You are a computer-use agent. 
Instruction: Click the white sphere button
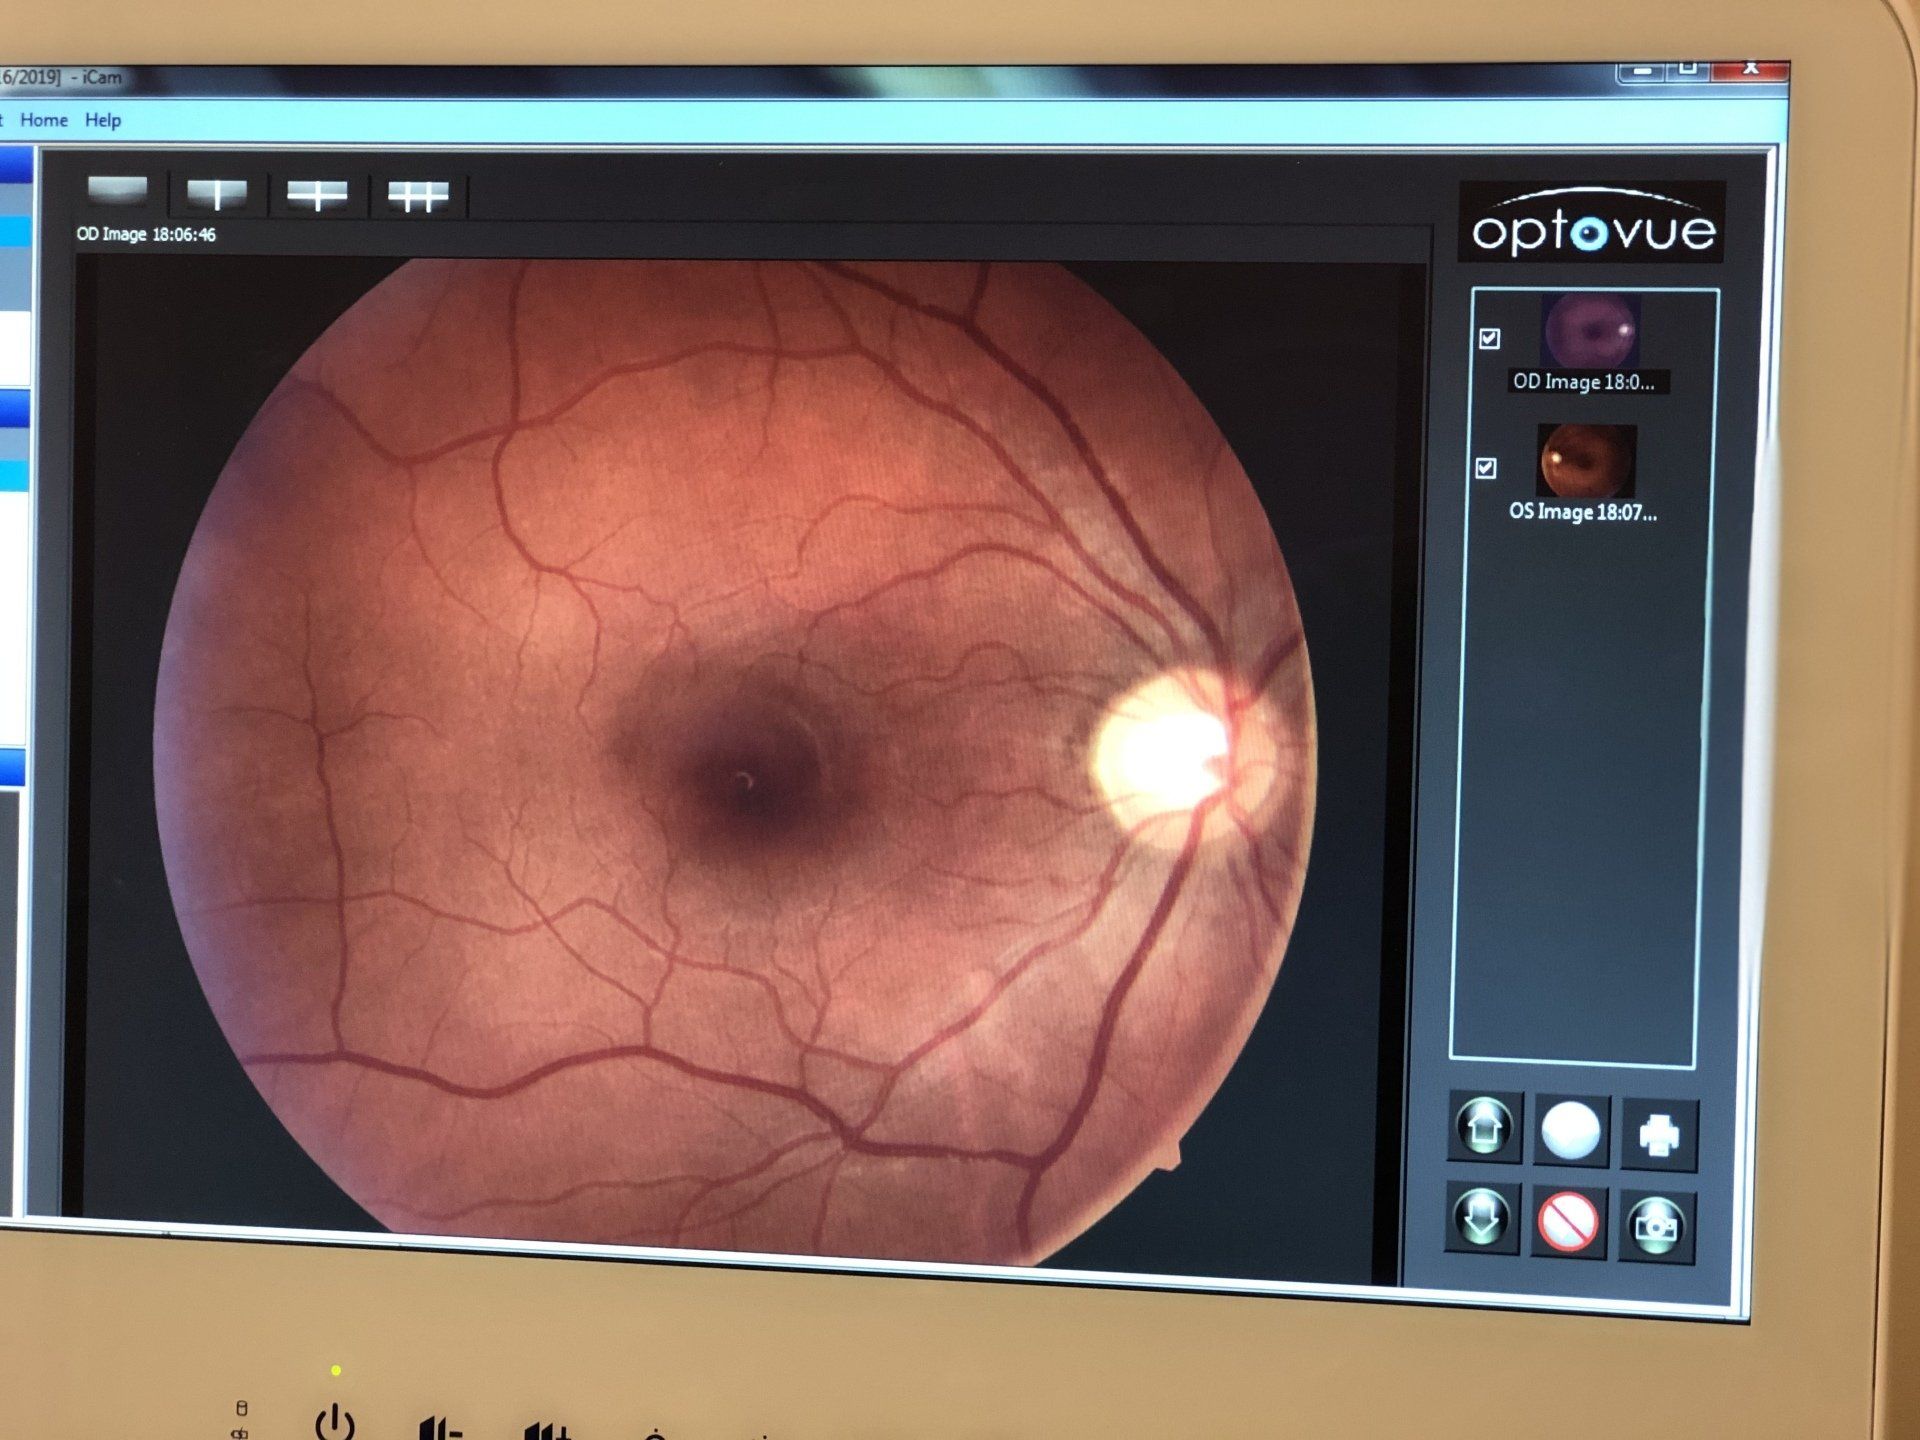tap(1571, 1131)
